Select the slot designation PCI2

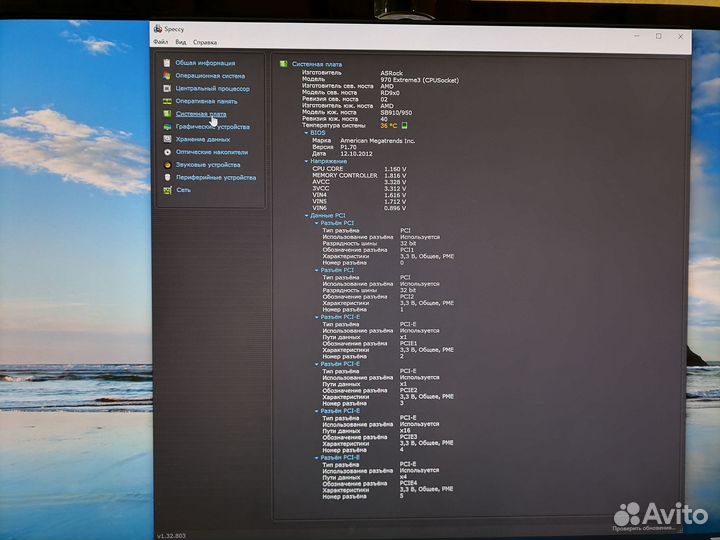[x=407, y=297]
